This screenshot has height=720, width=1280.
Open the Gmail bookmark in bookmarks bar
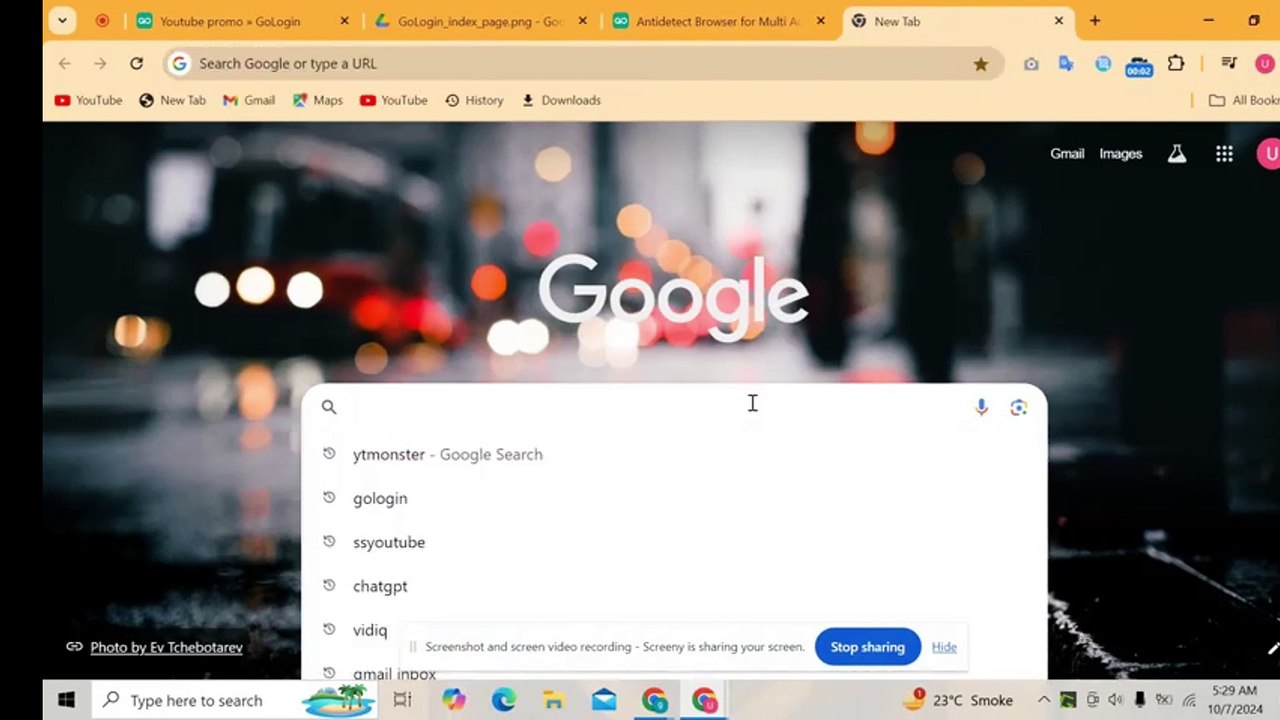[x=249, y=100]
